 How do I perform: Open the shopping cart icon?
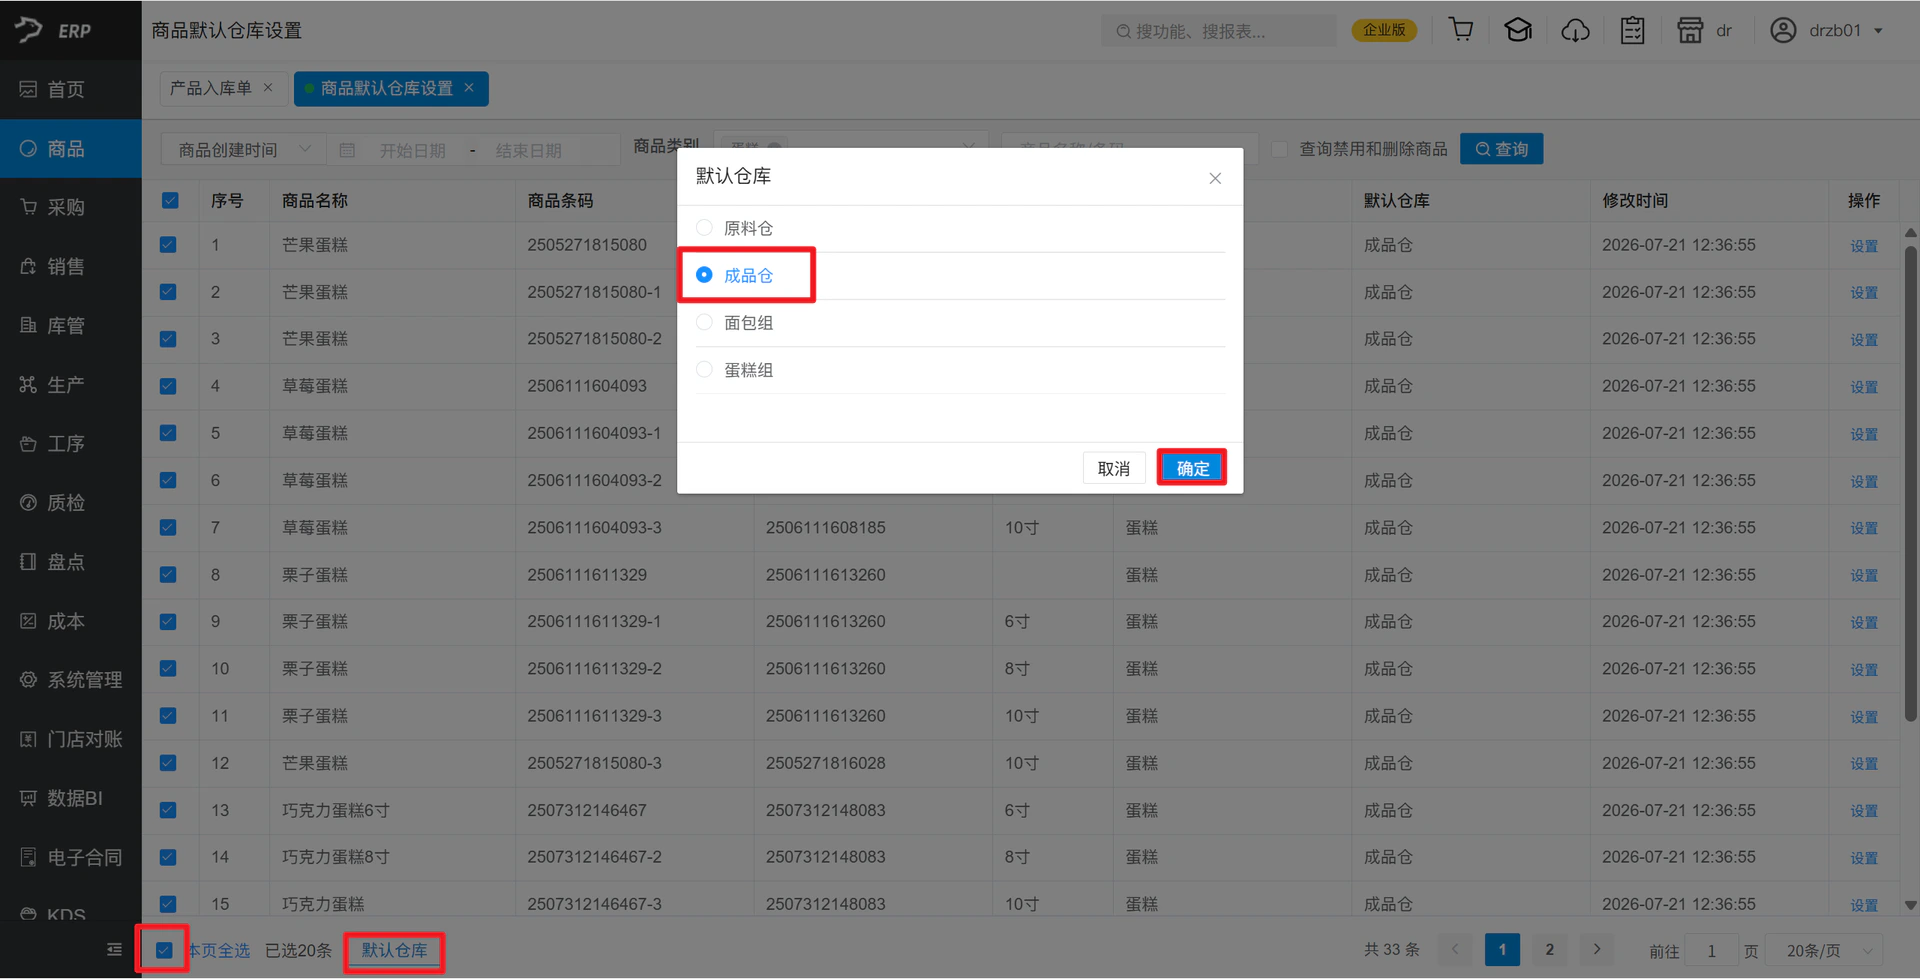point(1461,30)
